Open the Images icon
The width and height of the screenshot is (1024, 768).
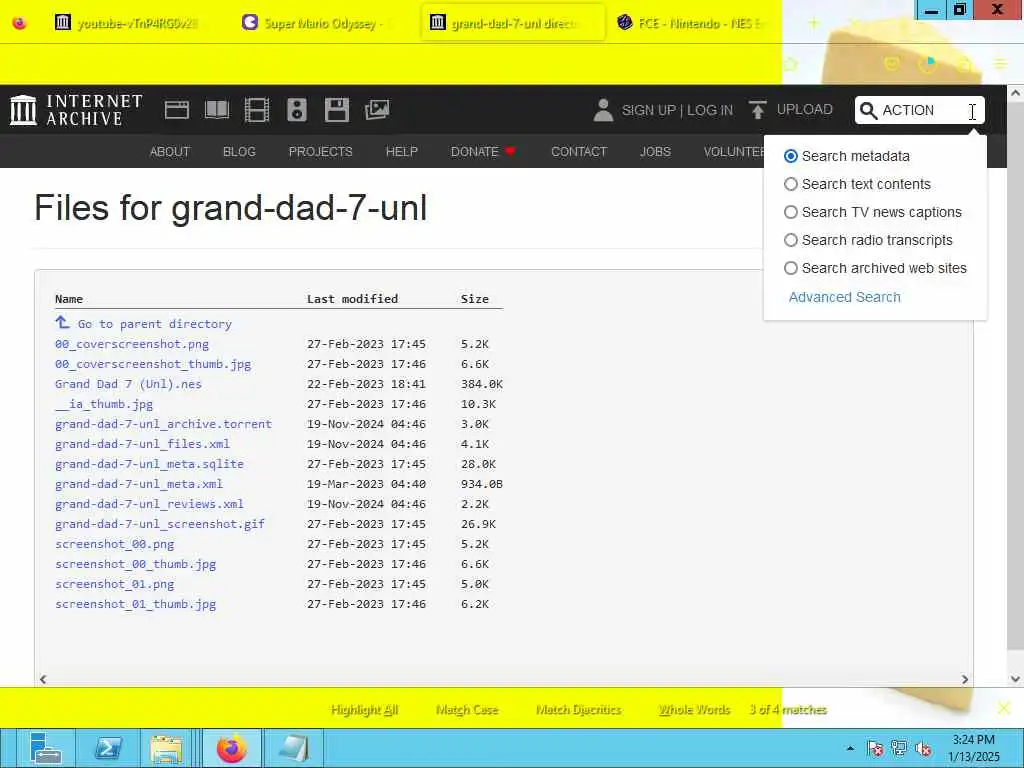tap(377, 110)
